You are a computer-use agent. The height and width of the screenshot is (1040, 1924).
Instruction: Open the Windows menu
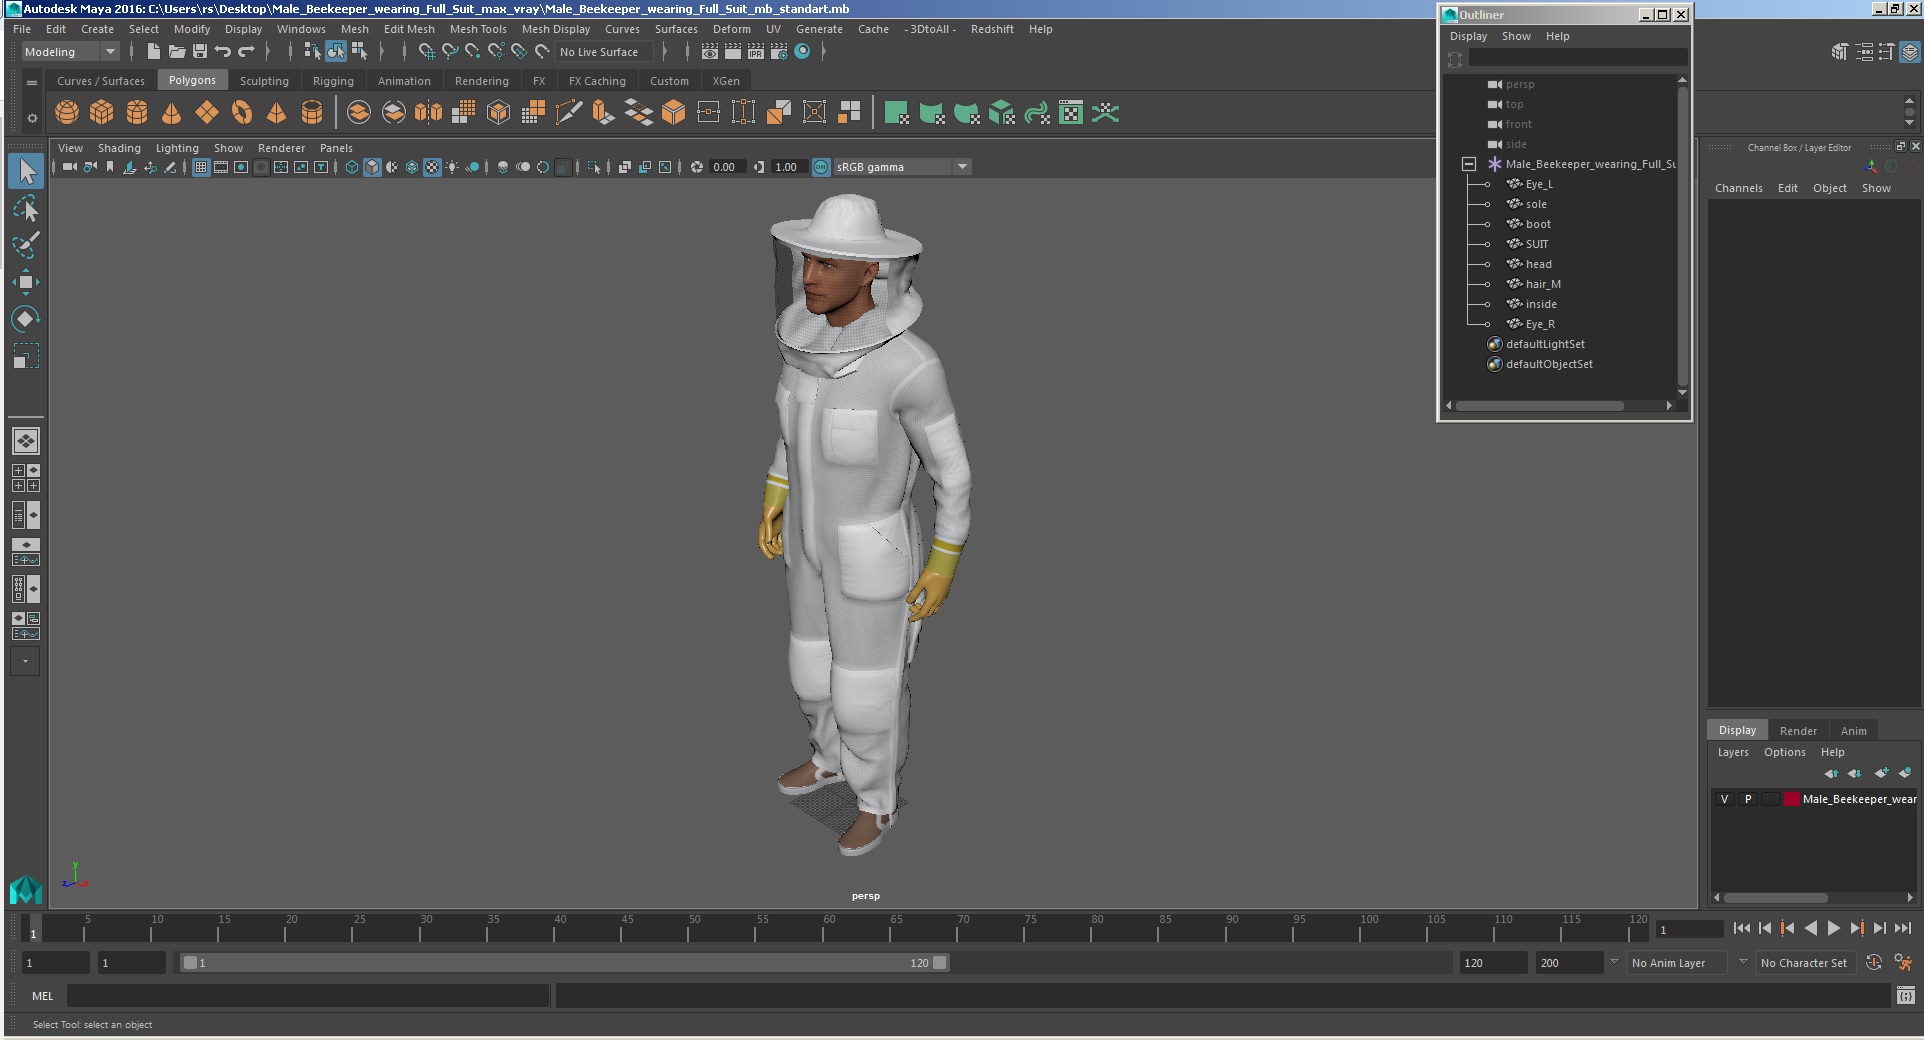(301, 29)
